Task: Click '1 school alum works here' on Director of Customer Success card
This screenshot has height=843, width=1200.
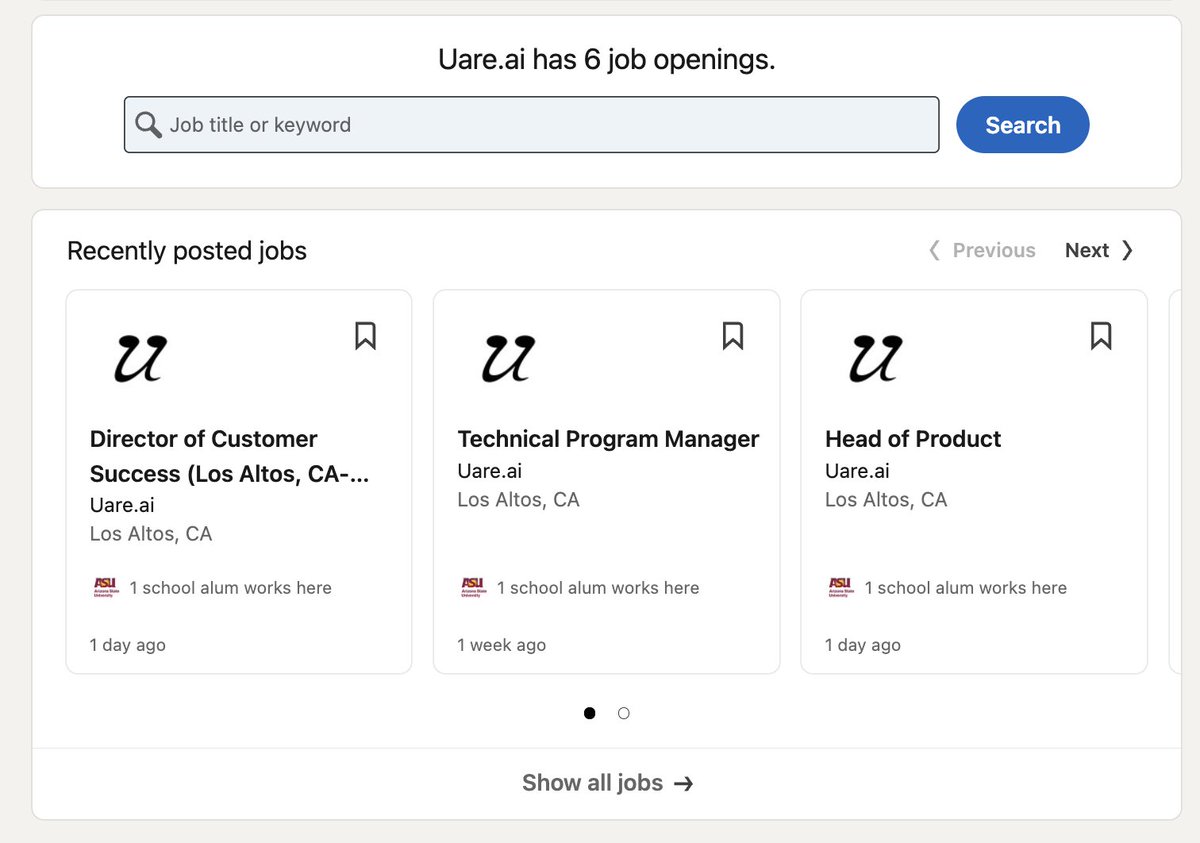Action: coord(230,588)
